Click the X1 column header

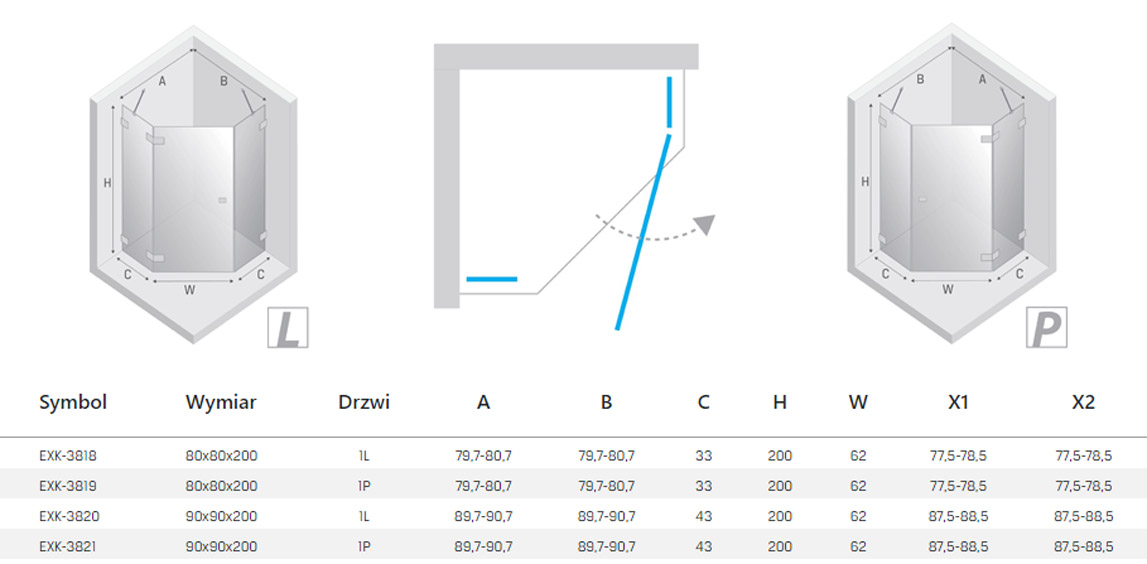(x=958, y=403)
